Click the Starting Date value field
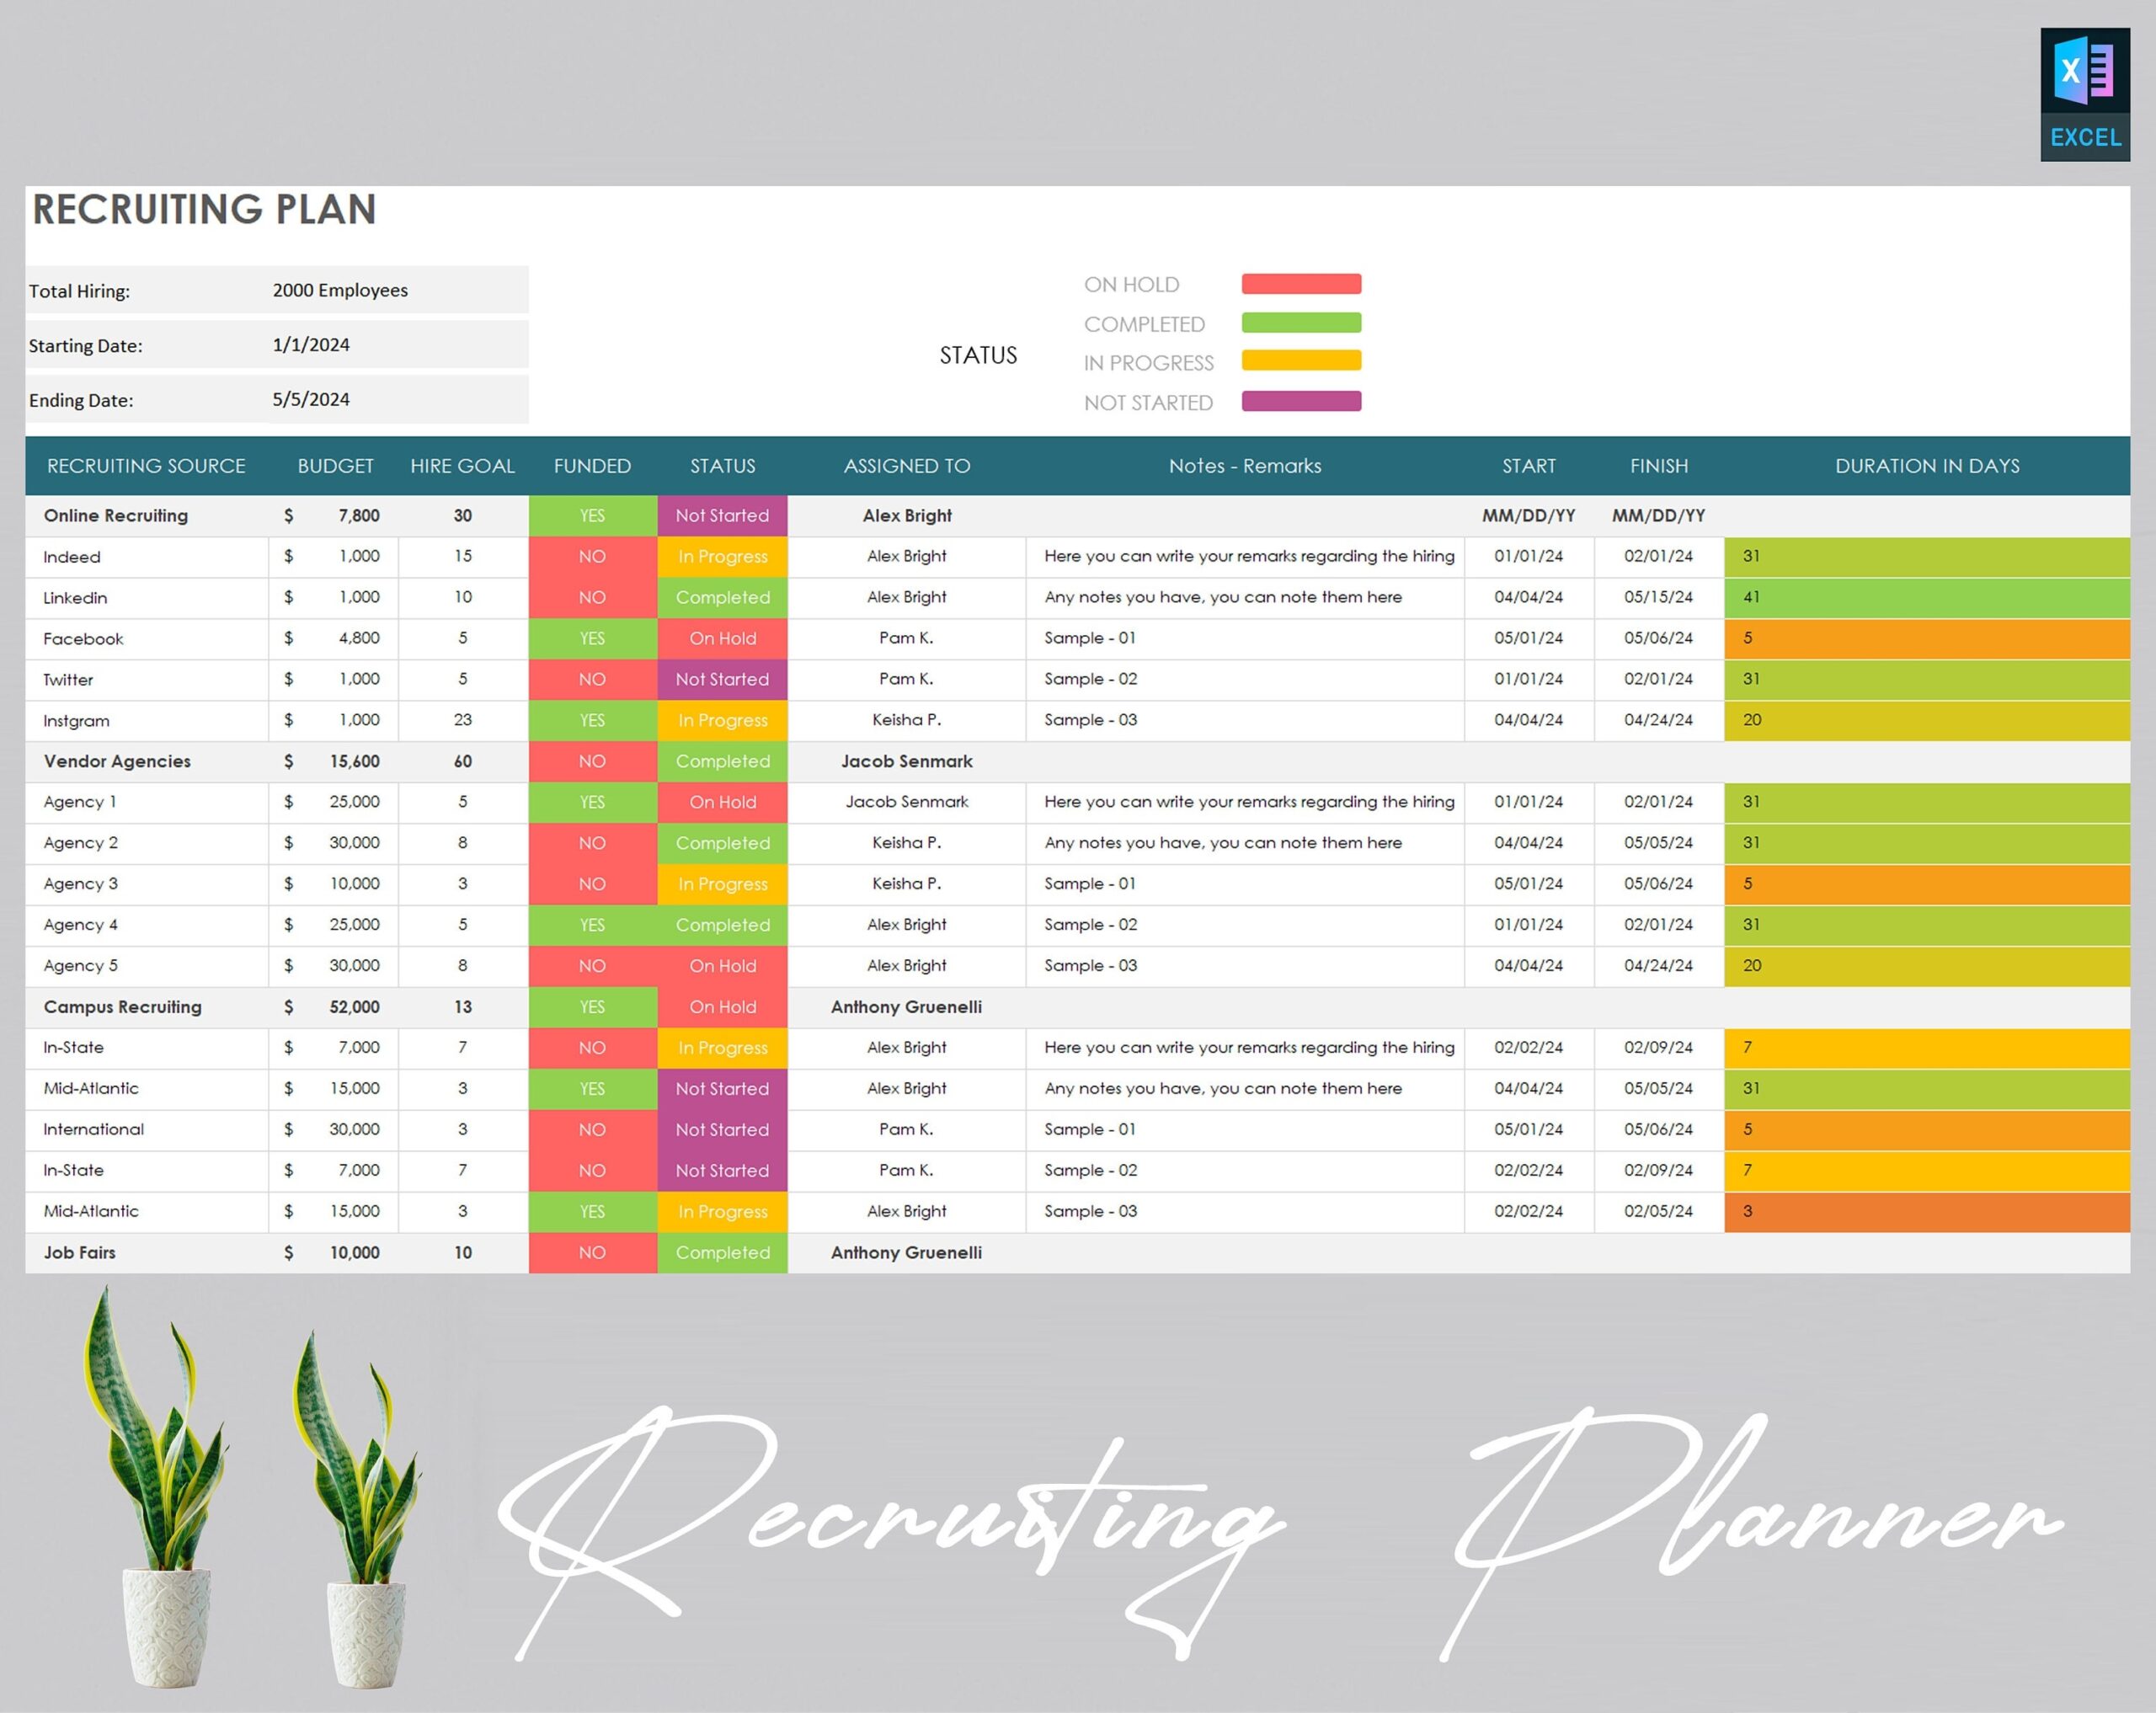 coord(310,344)
